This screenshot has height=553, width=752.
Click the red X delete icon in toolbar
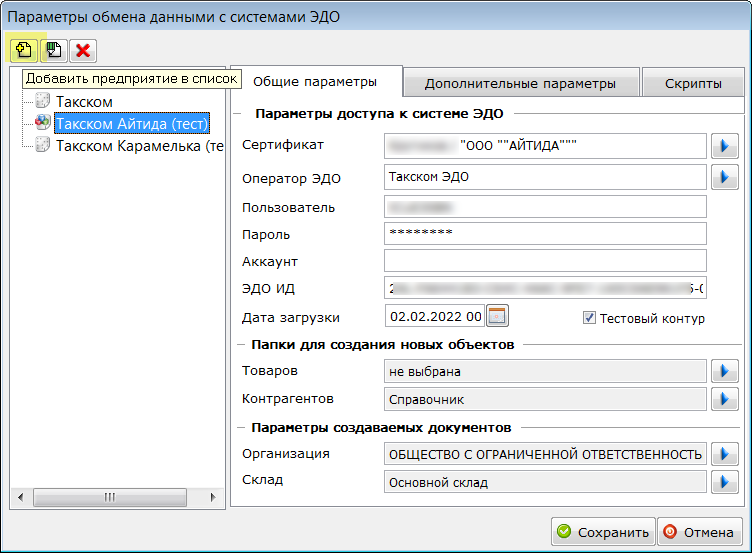(x=83, y=49)
